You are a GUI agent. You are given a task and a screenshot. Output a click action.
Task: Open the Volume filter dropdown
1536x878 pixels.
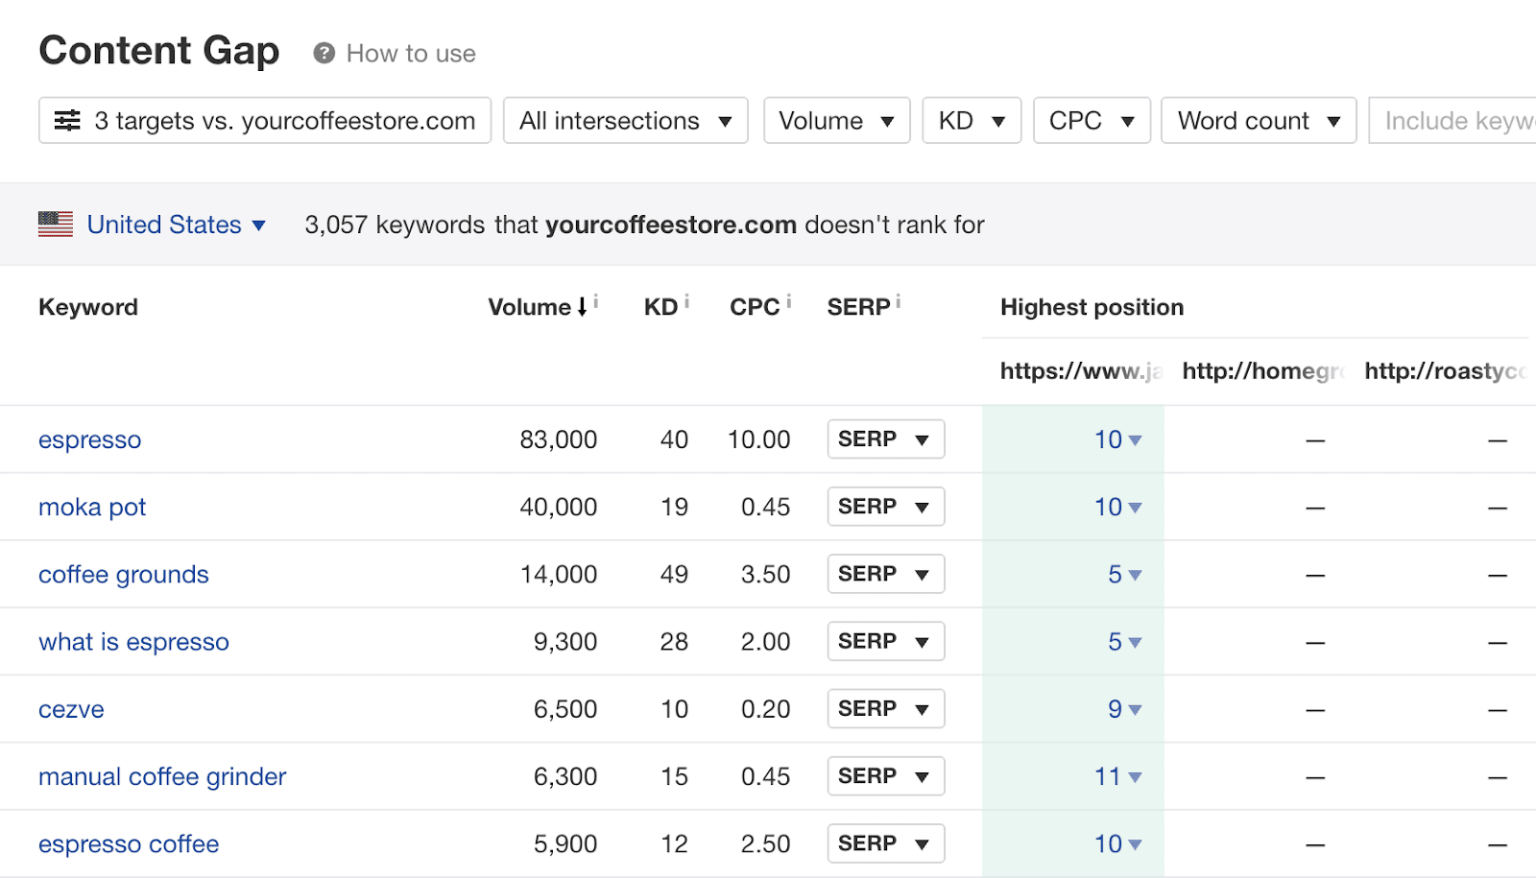(x=836, y=121)
